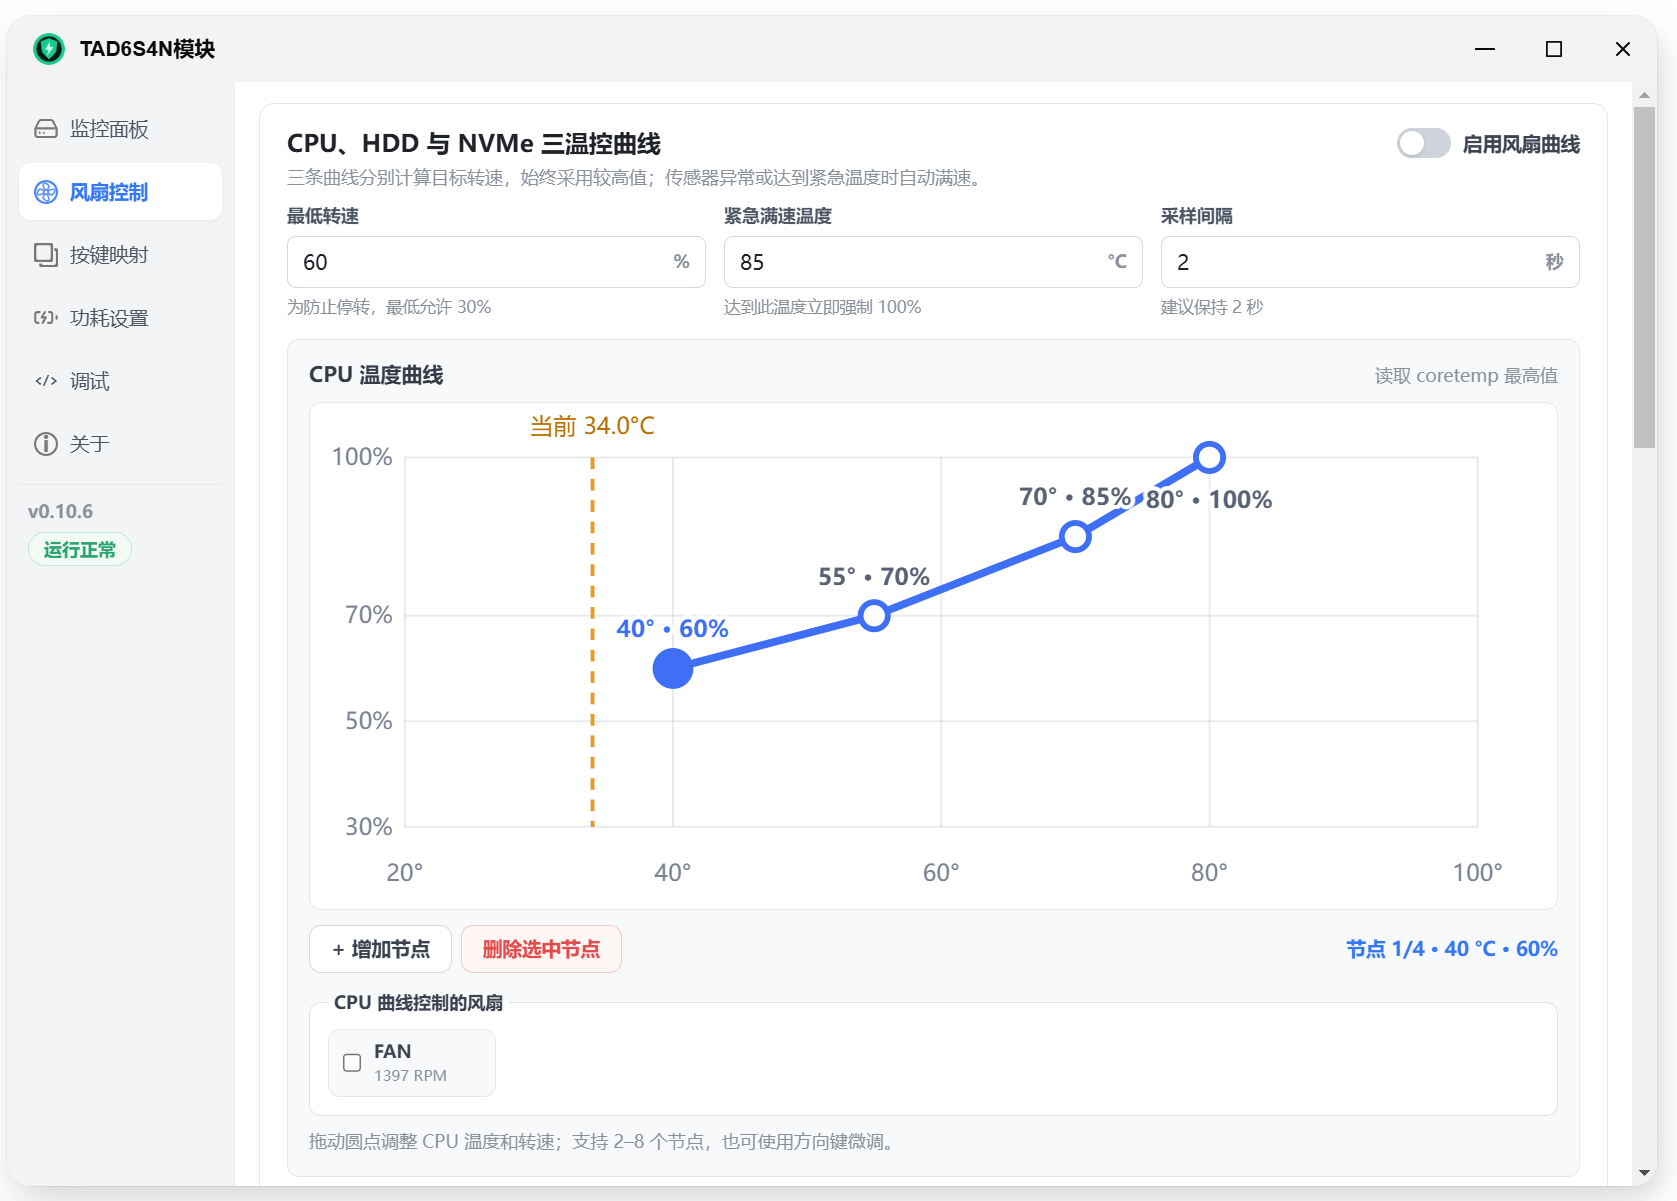Screen dimensions: 1677x1201
Task: Enable the 启用风扇曲线 toggle switch
Action: (x=1423, y=144)
